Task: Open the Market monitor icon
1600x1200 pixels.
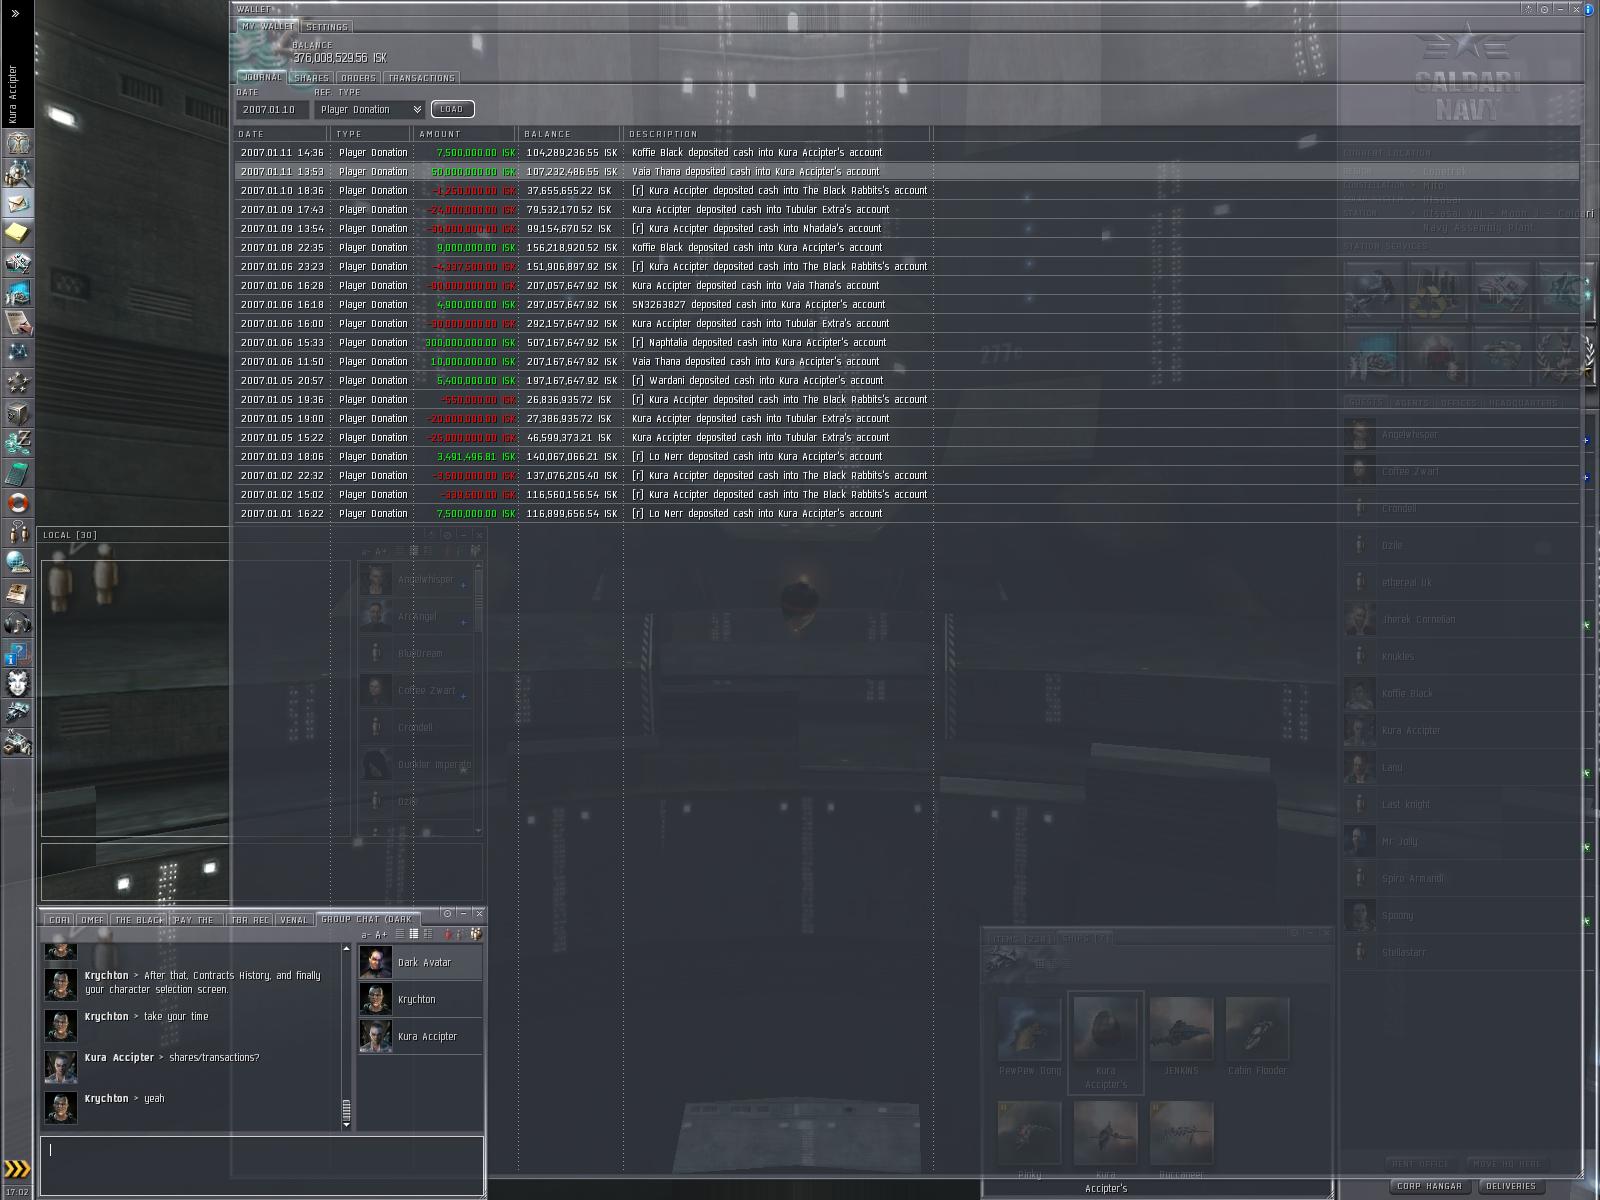Action: point(17,292)
